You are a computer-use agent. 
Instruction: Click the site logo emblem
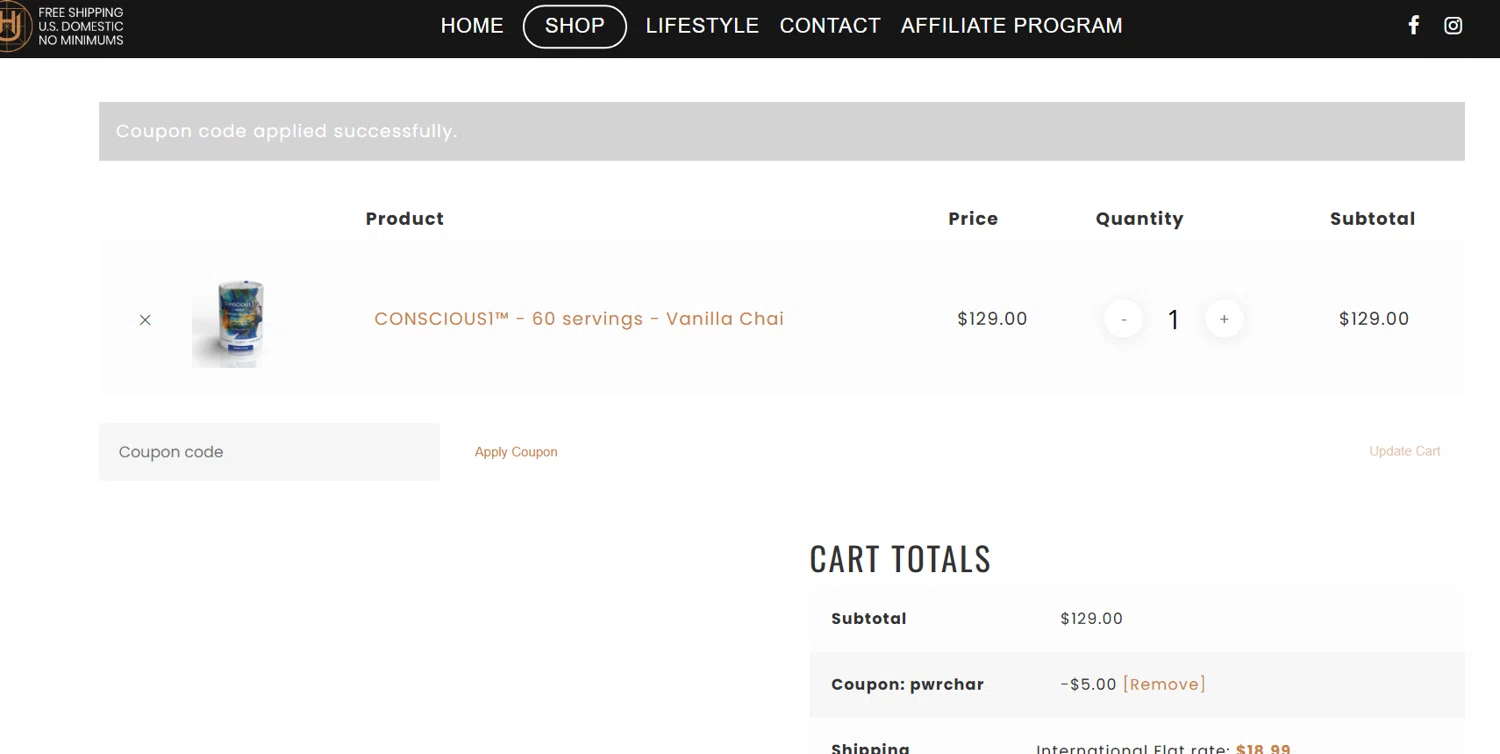click(x=14, y=27)
